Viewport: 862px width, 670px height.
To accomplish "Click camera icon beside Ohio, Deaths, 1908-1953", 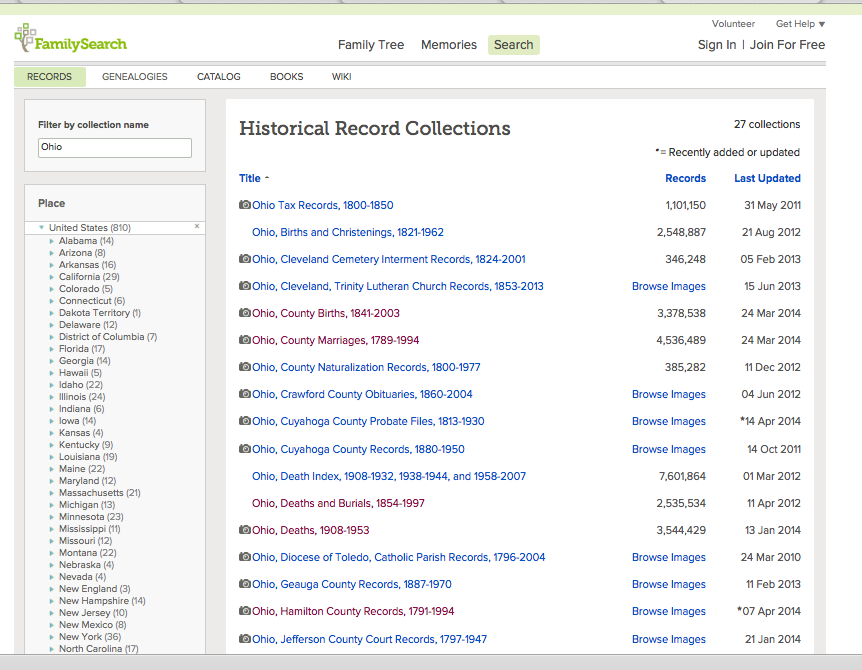I will [x=245, y=530].
